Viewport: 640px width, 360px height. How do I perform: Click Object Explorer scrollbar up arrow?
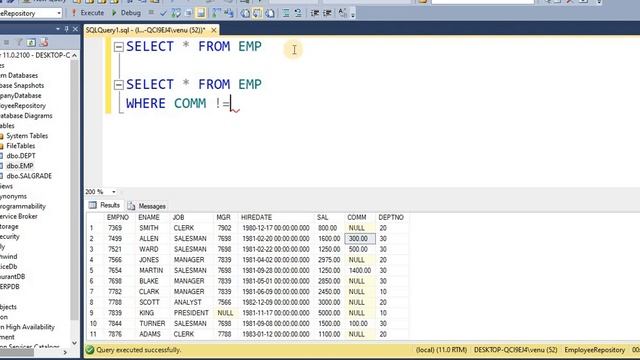74,56
